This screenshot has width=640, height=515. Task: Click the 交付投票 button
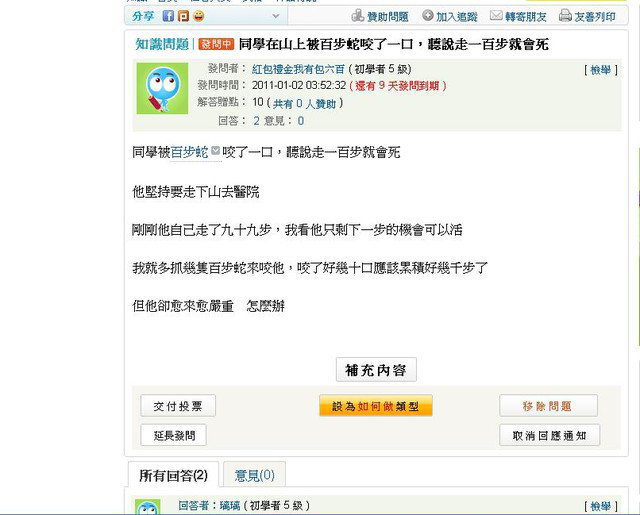[x=178, y=406]
